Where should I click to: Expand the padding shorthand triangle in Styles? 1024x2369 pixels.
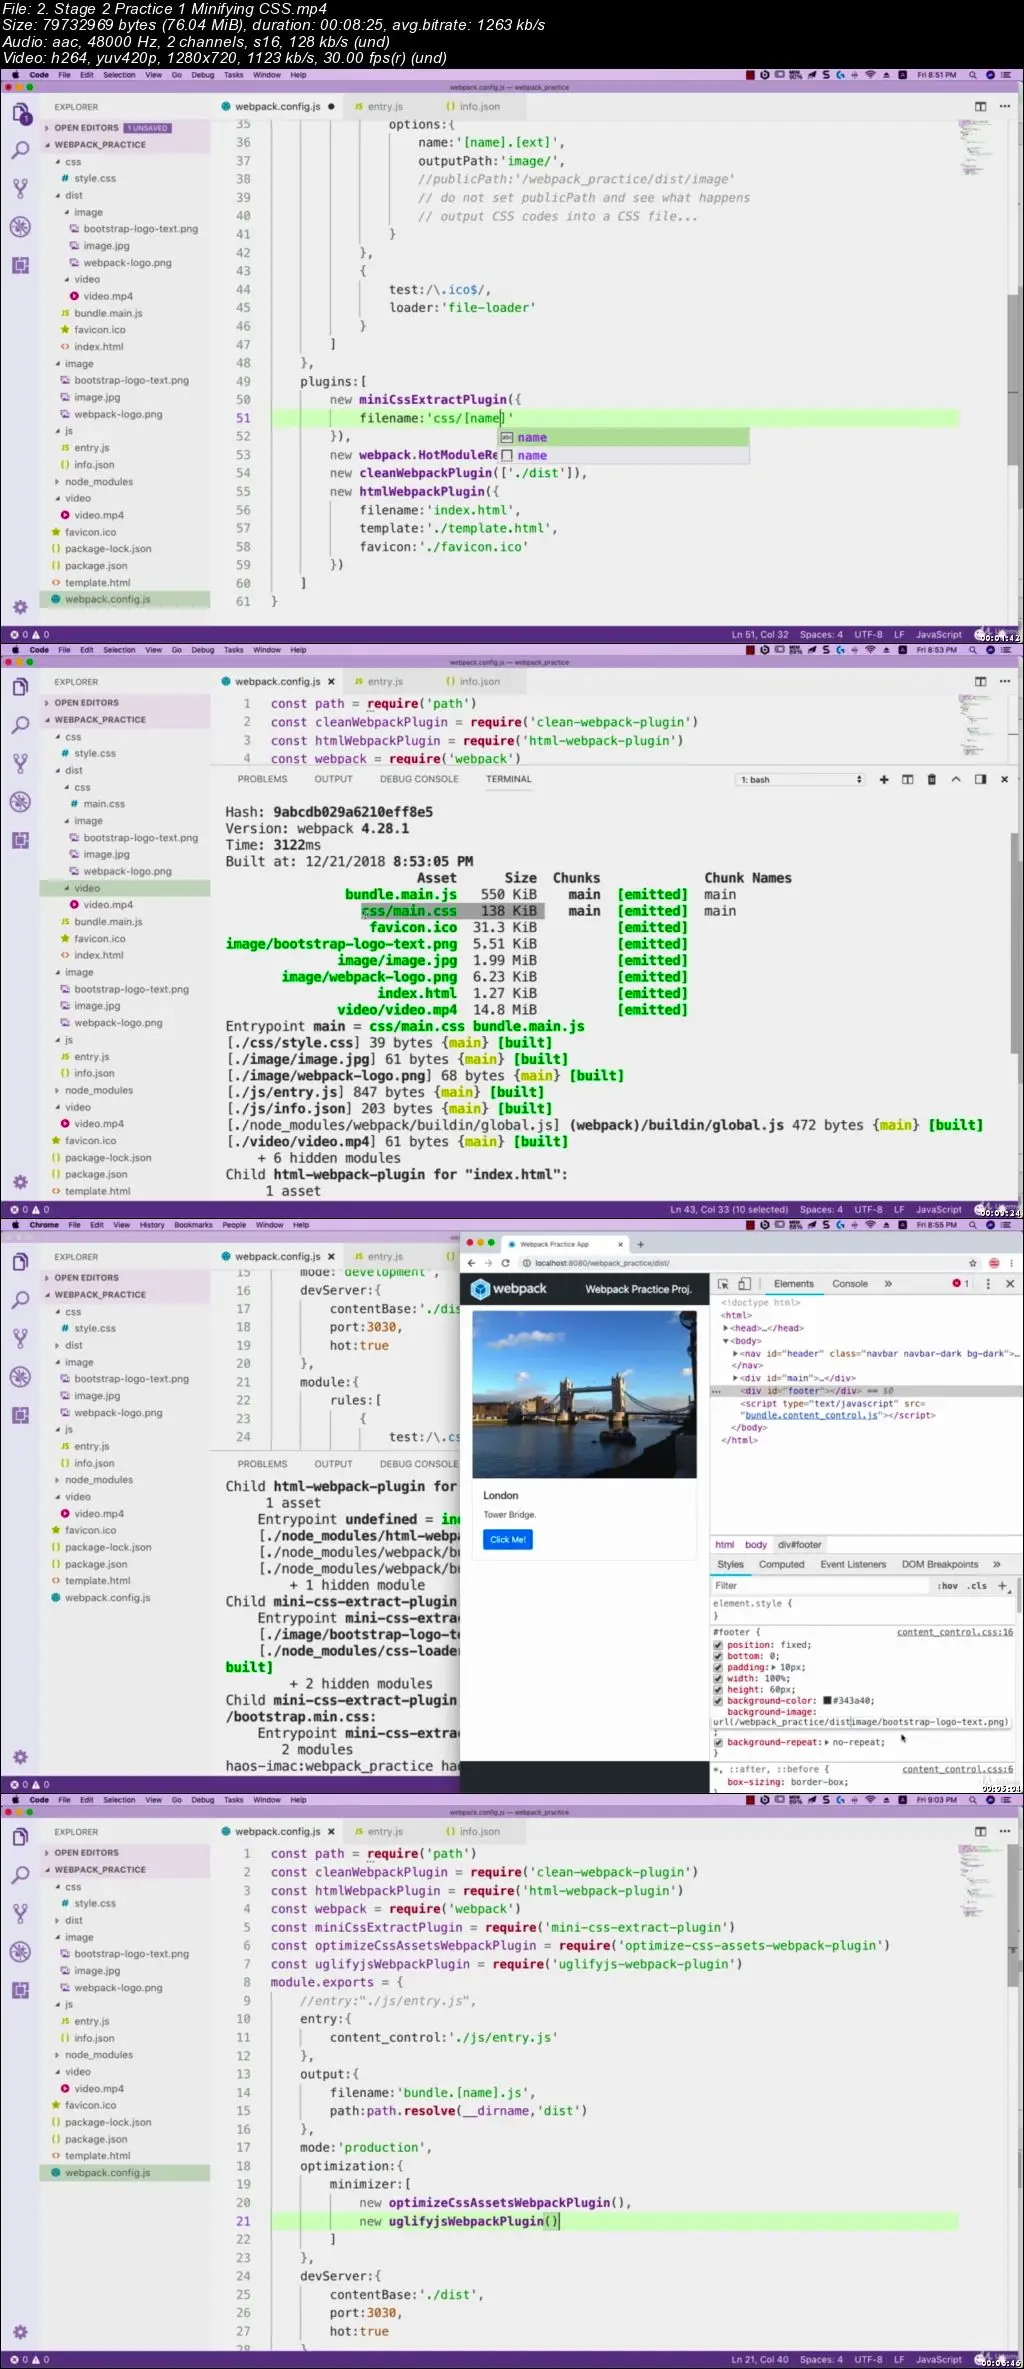(x=774, y=1667)
